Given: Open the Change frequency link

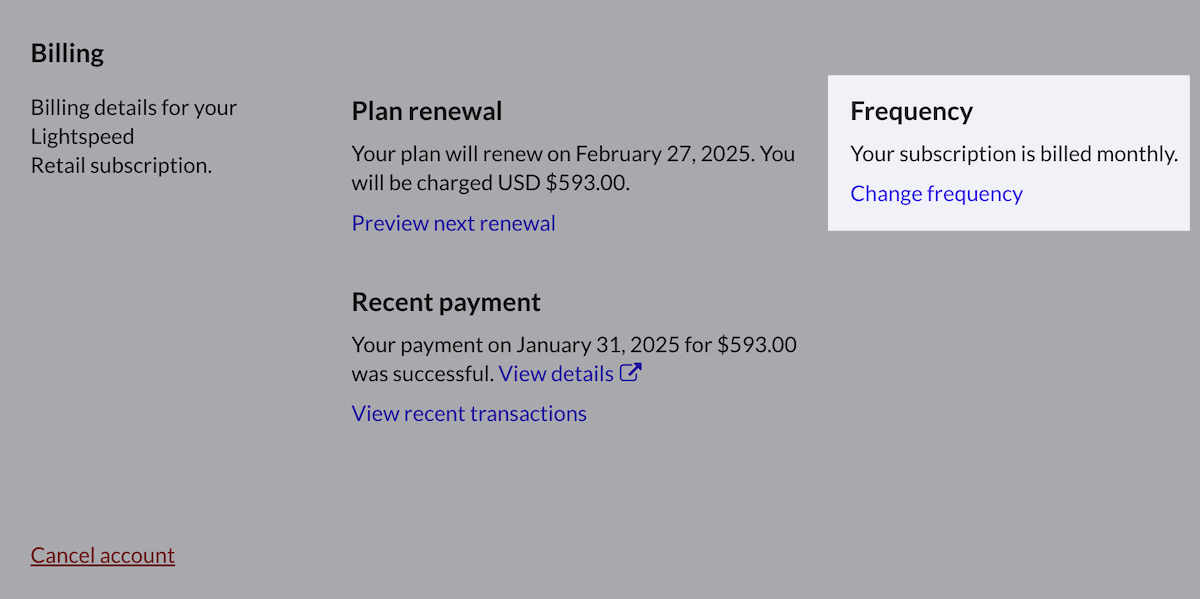Looking at the screenshot, I should [936, 193].
